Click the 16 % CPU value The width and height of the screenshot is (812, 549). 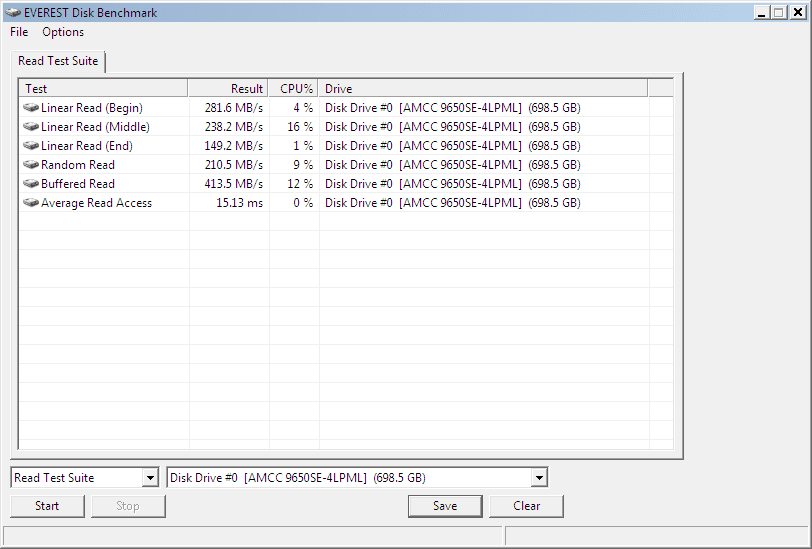[300, 127]
